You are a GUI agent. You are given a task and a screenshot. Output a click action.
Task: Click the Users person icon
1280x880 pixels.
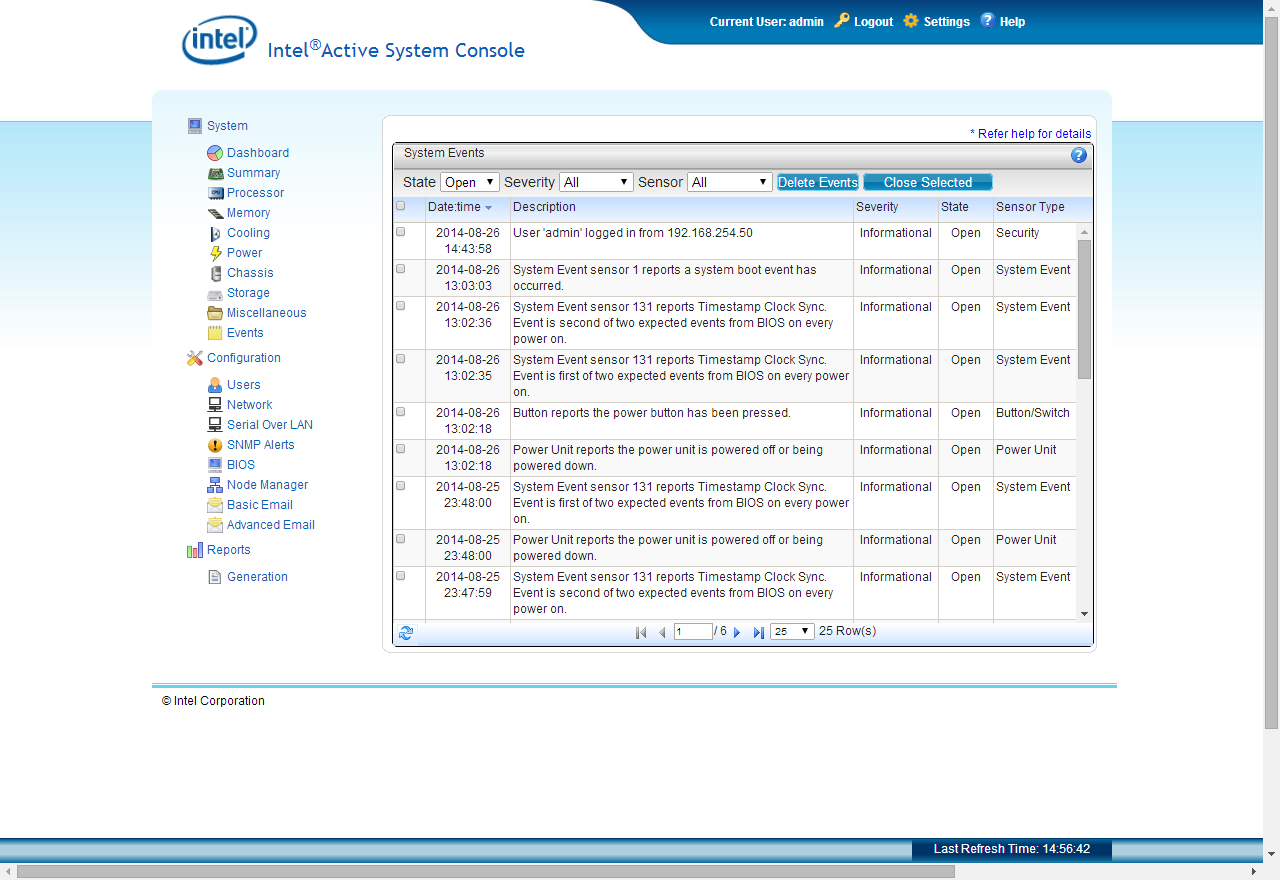pos(215,385)
